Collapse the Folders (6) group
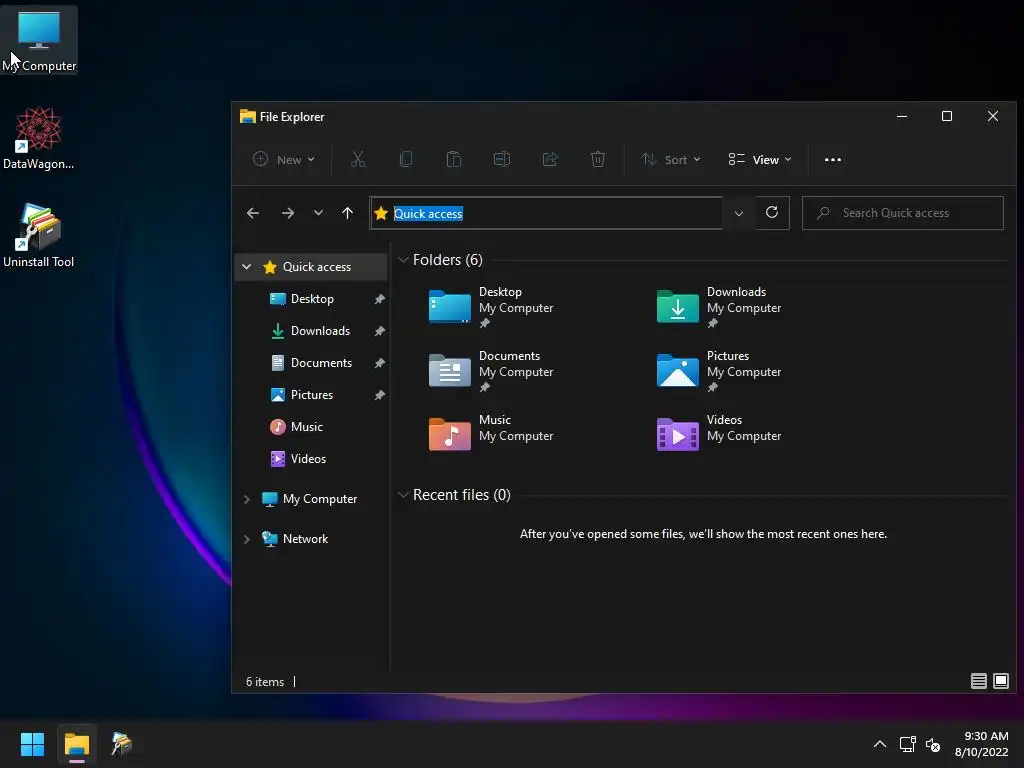The image size is (1024, 768). click(403, 260)
